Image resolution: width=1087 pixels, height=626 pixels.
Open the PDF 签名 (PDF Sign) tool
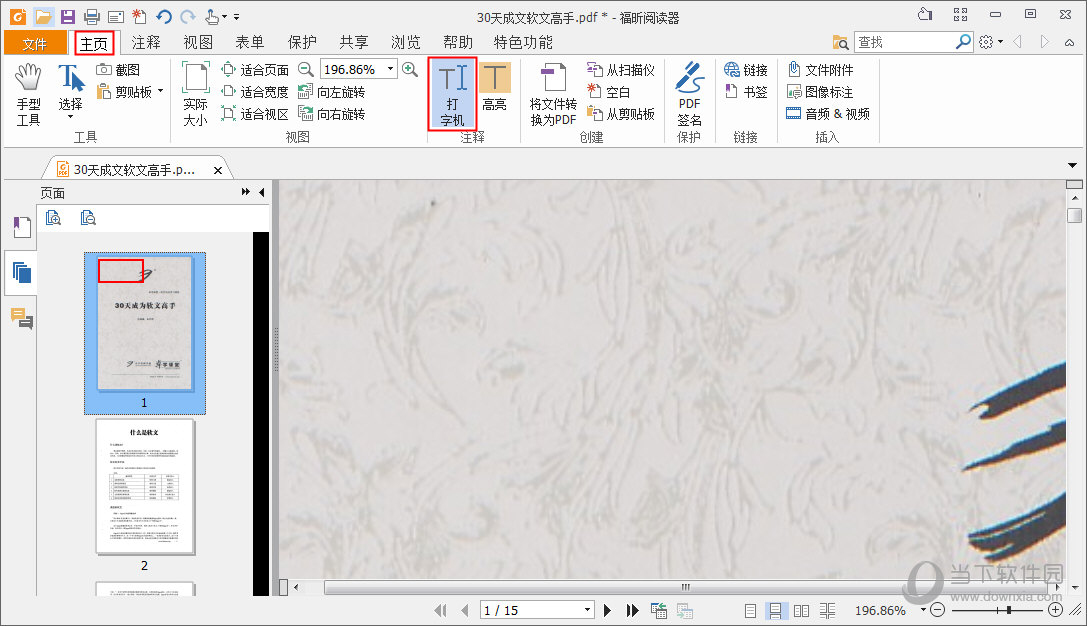coord(690,94)
